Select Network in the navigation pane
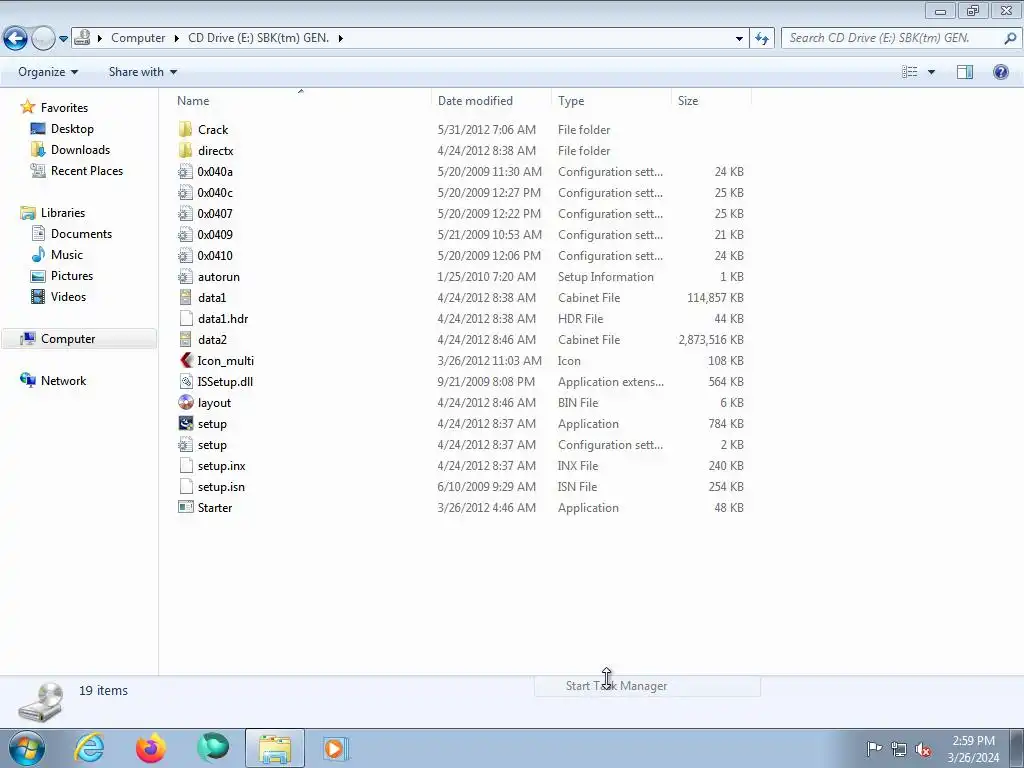 (63, 381)
